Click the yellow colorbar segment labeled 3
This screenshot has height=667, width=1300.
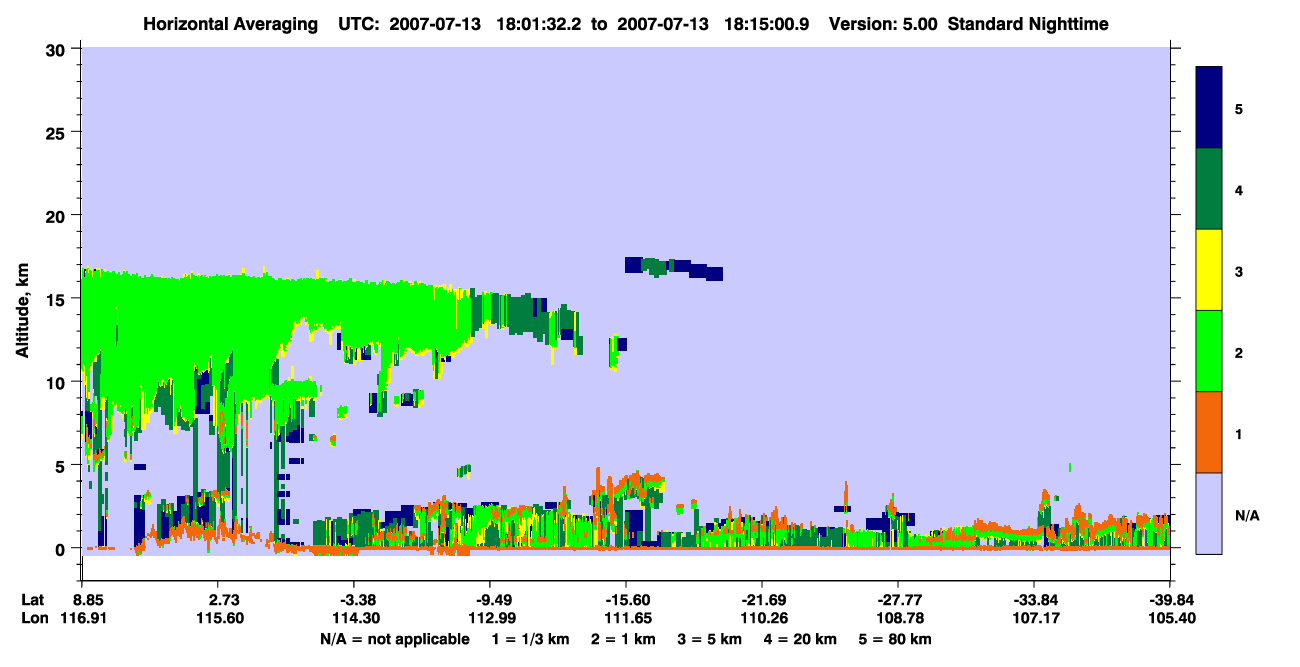click(1209, 270)
